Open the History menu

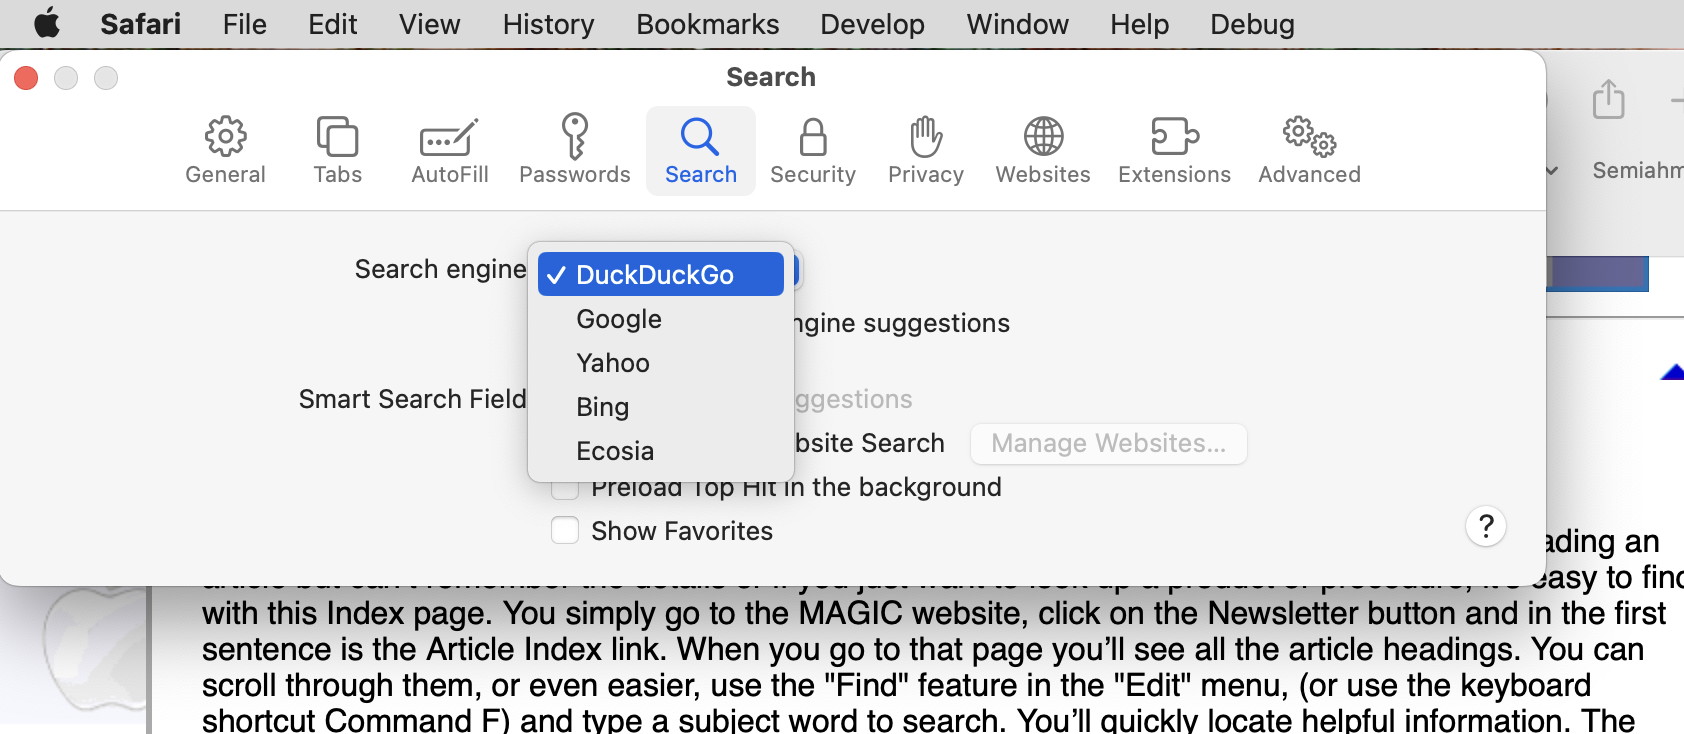point(548,23)
